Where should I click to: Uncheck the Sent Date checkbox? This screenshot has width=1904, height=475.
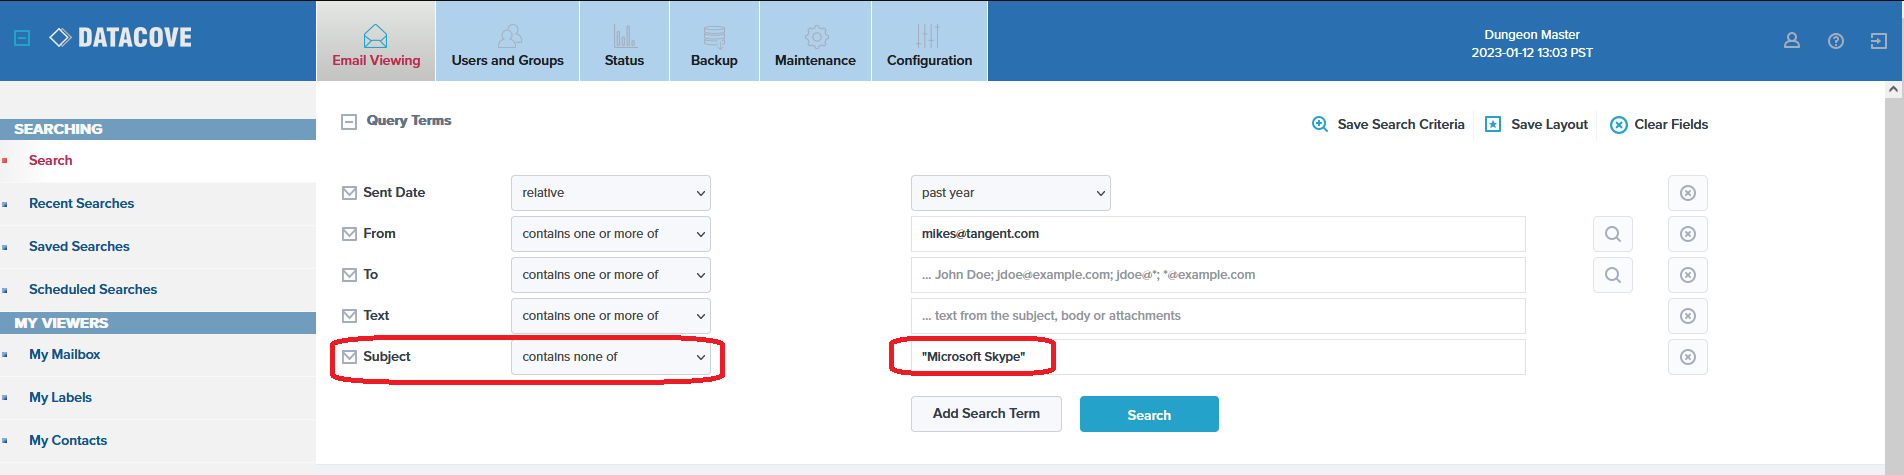coord(349,193)
